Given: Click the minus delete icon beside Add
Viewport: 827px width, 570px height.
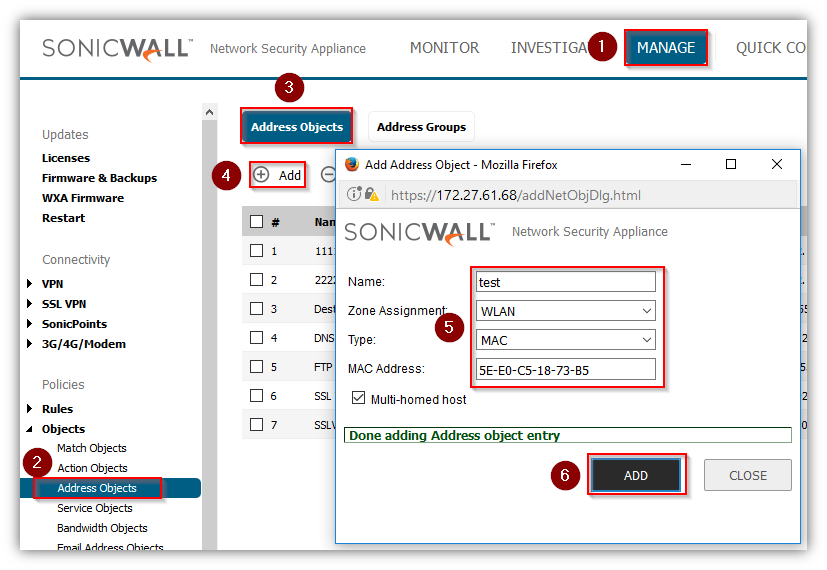Looking at the screenshot, I should pos(328,175).
